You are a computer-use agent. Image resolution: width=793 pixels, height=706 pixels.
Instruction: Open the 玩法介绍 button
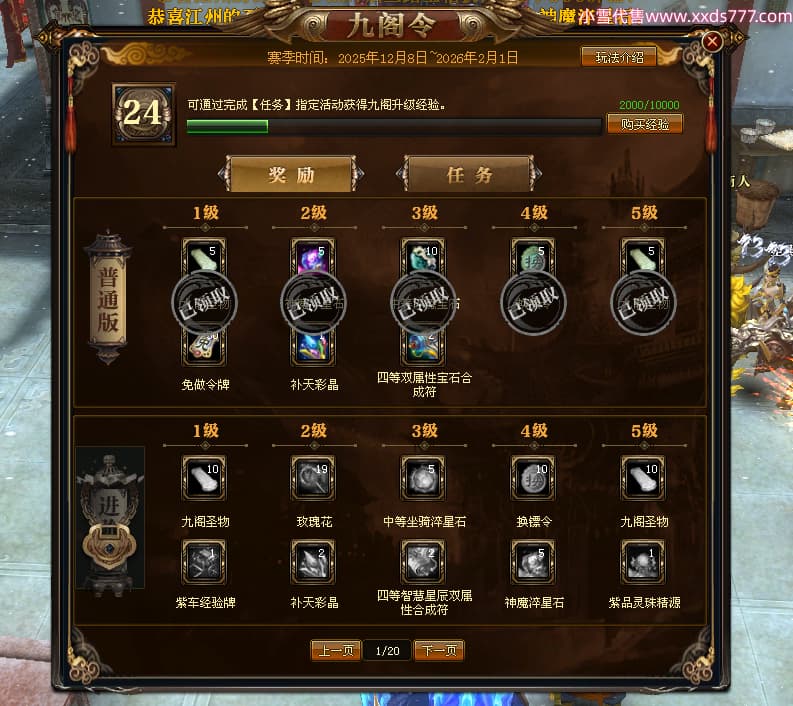click(x=619, y=57)
